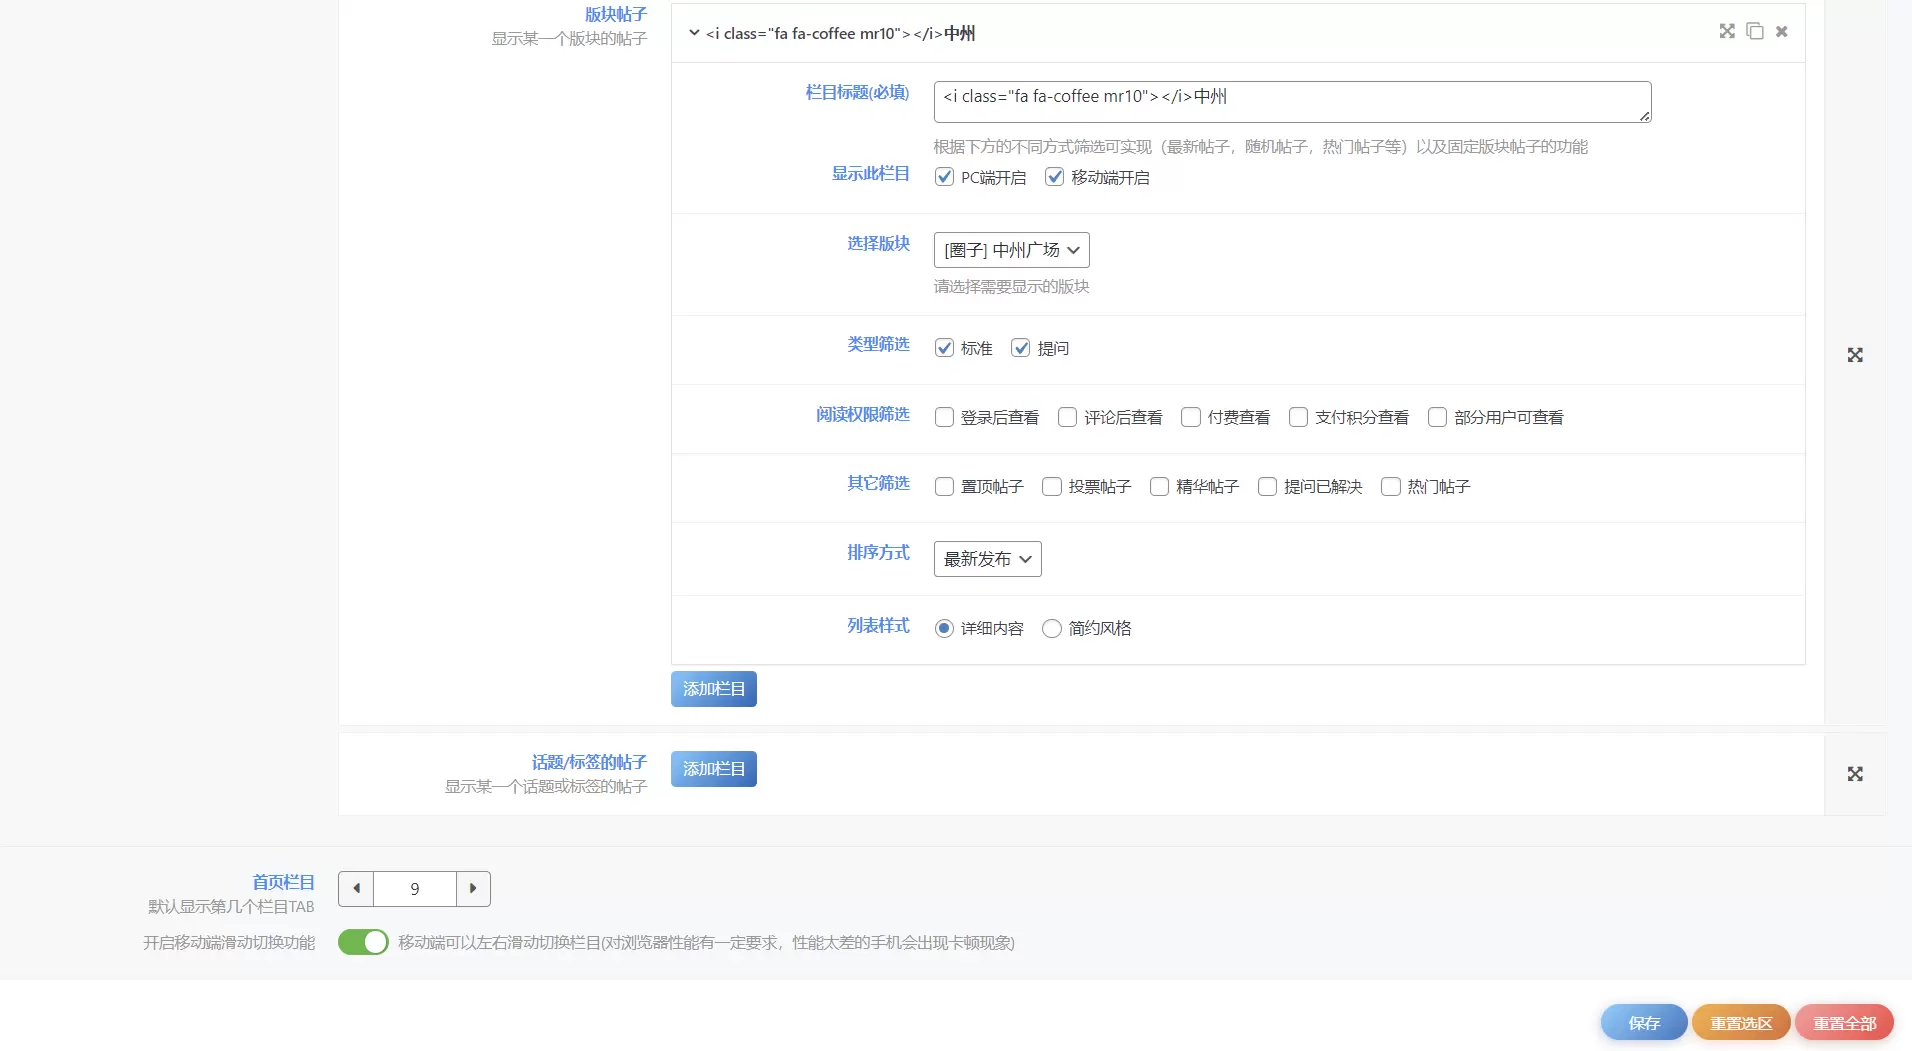
Task: Click 添加栏目 button under 版块帖子
Action: click(713, 689)
